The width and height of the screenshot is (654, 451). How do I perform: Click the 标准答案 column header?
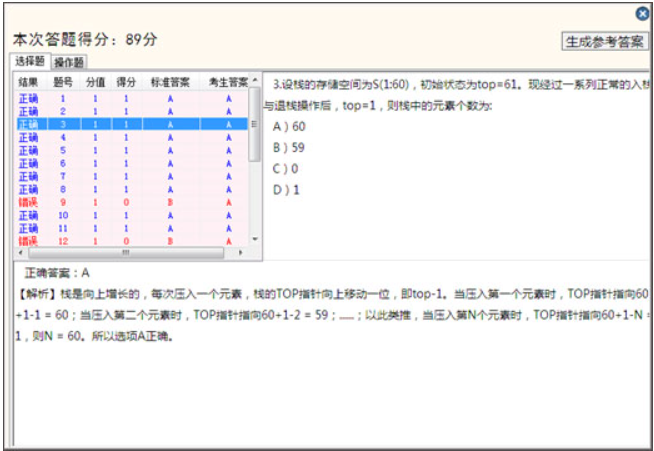(170, 82)
